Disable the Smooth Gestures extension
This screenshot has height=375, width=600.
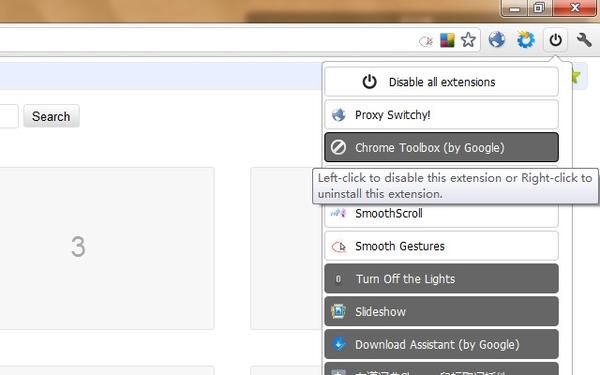click(x=441, y=246)
